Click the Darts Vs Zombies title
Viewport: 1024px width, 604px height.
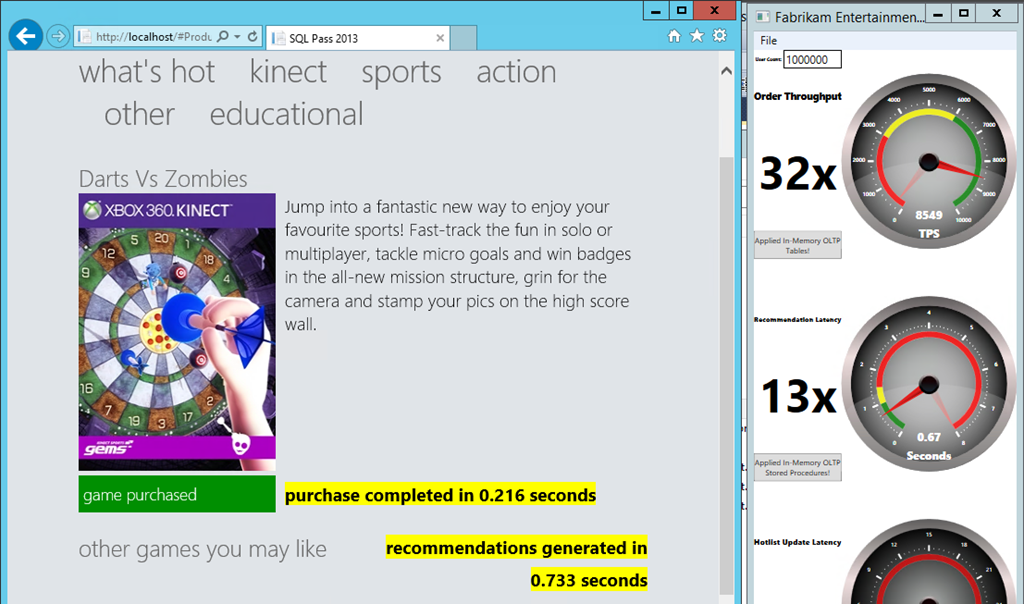tap(163, 178)
